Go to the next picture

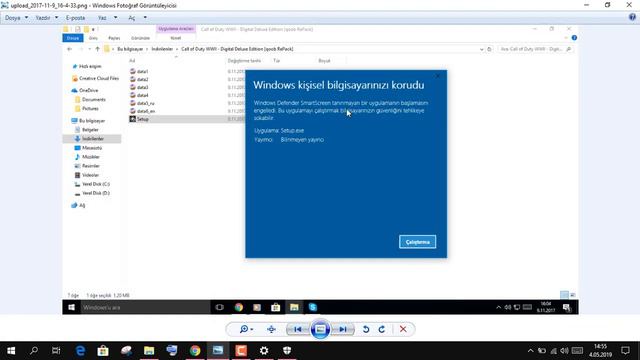tap(343, 329)
